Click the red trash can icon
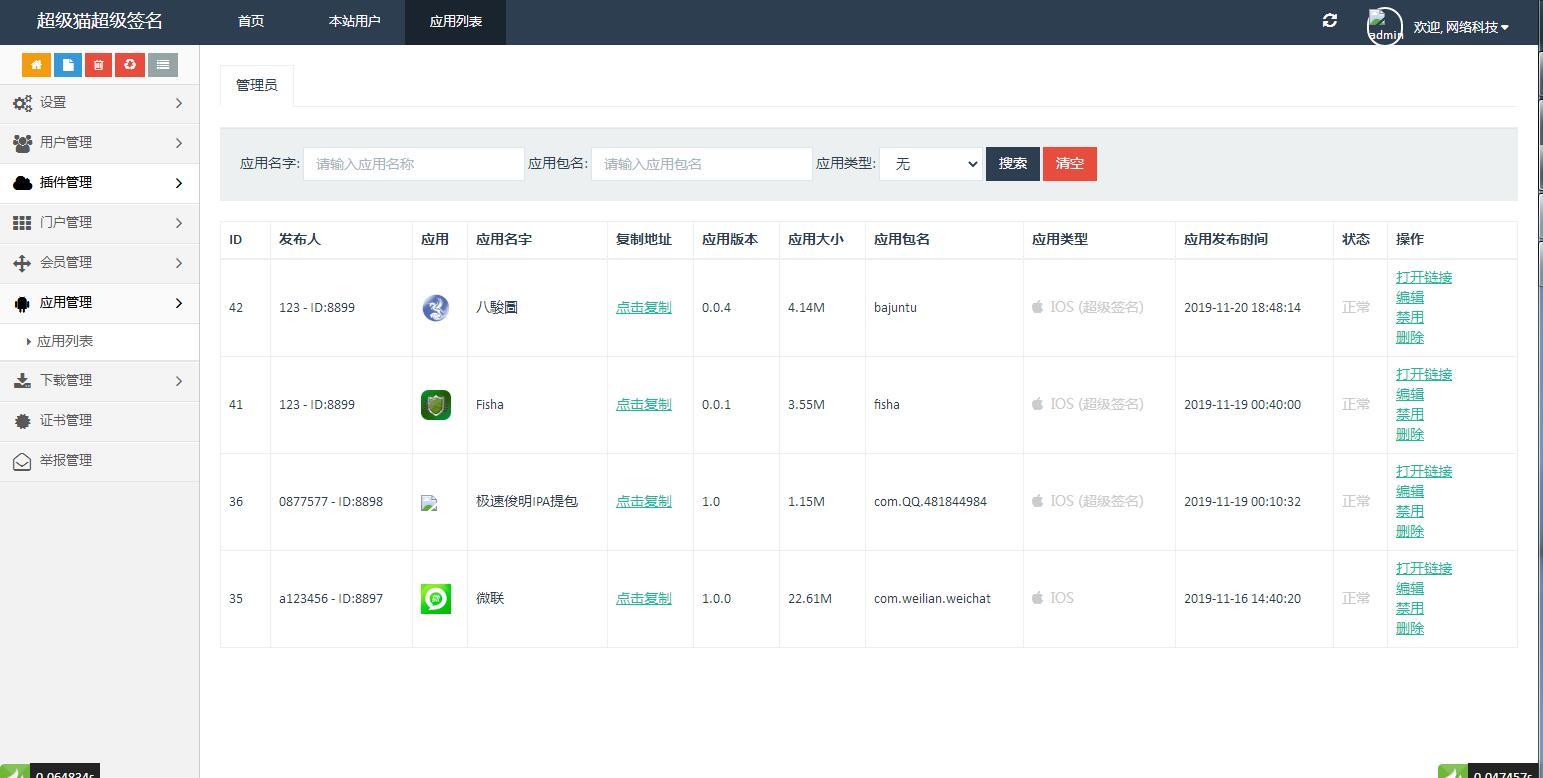Image resolution: width=1543 pixels, height=778 pixels. [x=98, y=65]
